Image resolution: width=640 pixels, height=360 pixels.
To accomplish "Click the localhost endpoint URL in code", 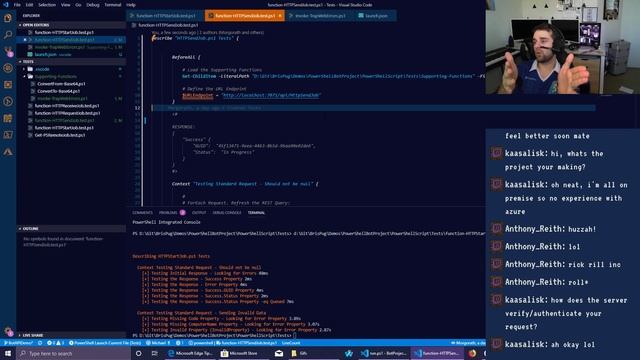I will [272, 95].
